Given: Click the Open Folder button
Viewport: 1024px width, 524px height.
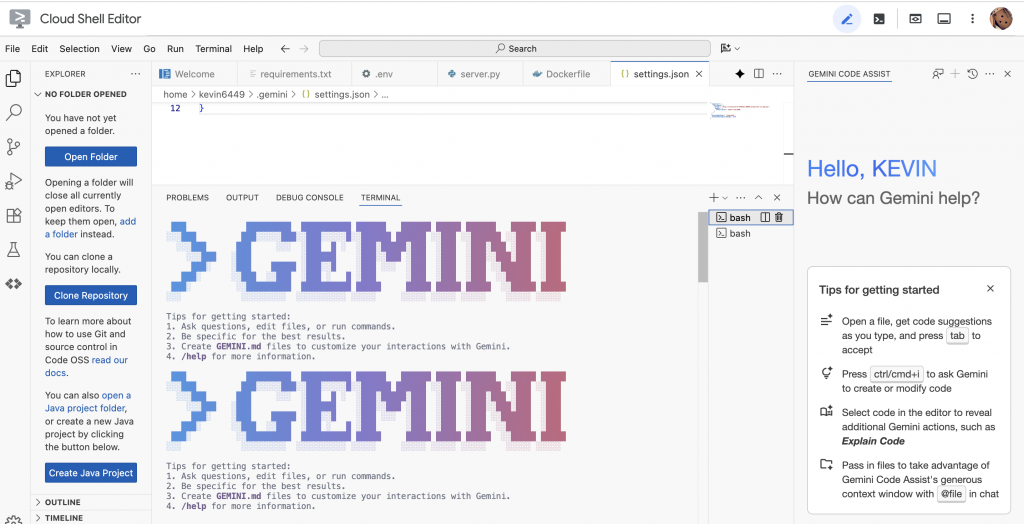Looking at the screenshot, I should tap(91, 157).
